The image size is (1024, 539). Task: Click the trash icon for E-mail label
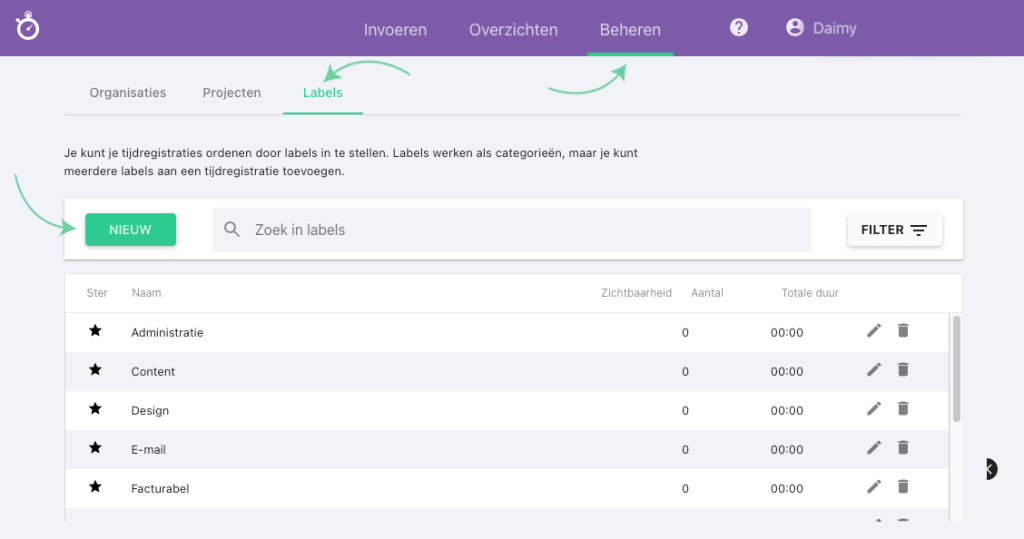click(903, 448)
